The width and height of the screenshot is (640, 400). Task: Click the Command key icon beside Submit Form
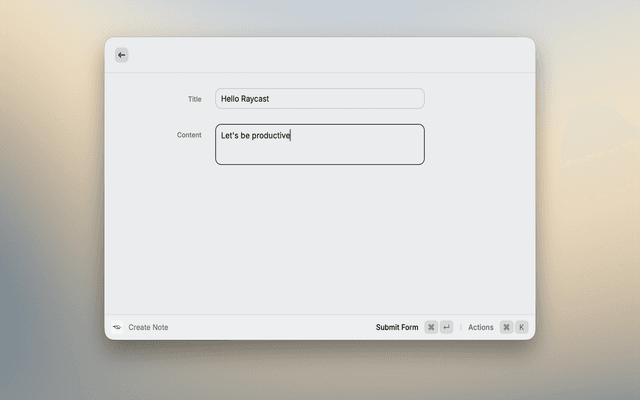pos(431,327)
